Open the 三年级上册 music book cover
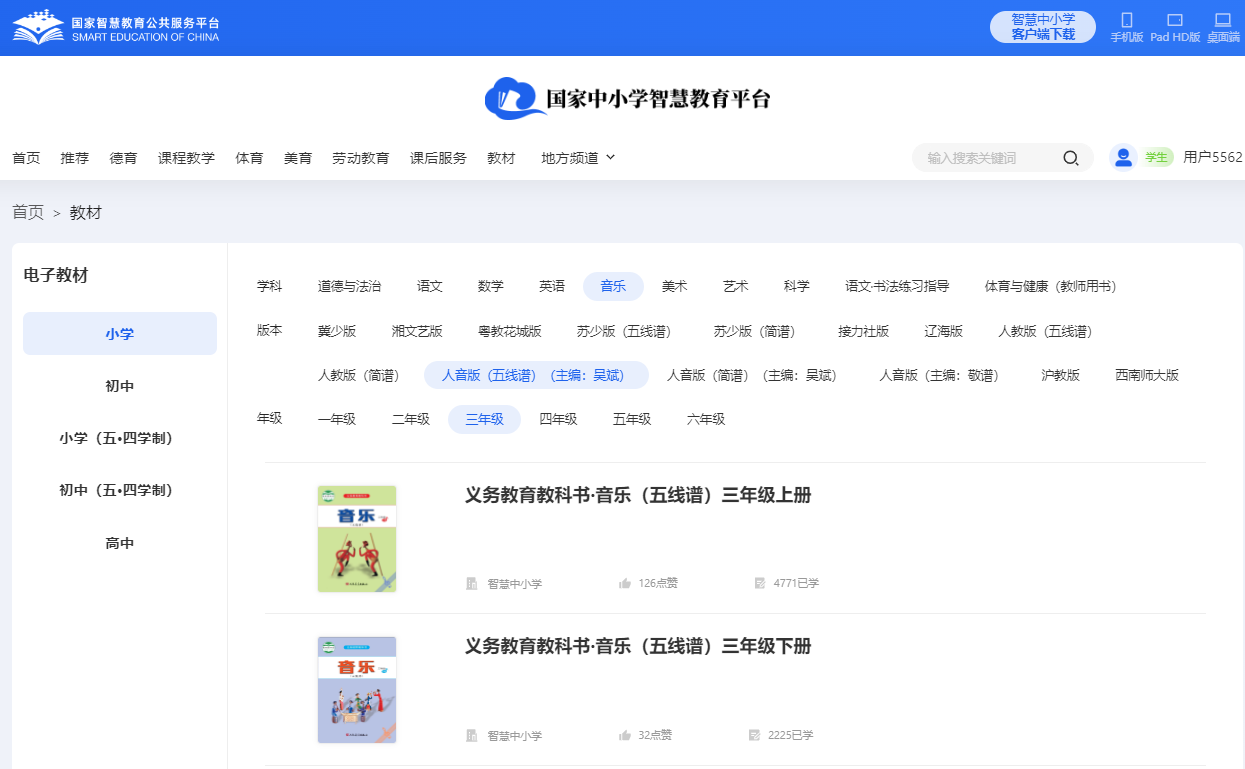The image size is (1245, 769). [x=357, y=539]
